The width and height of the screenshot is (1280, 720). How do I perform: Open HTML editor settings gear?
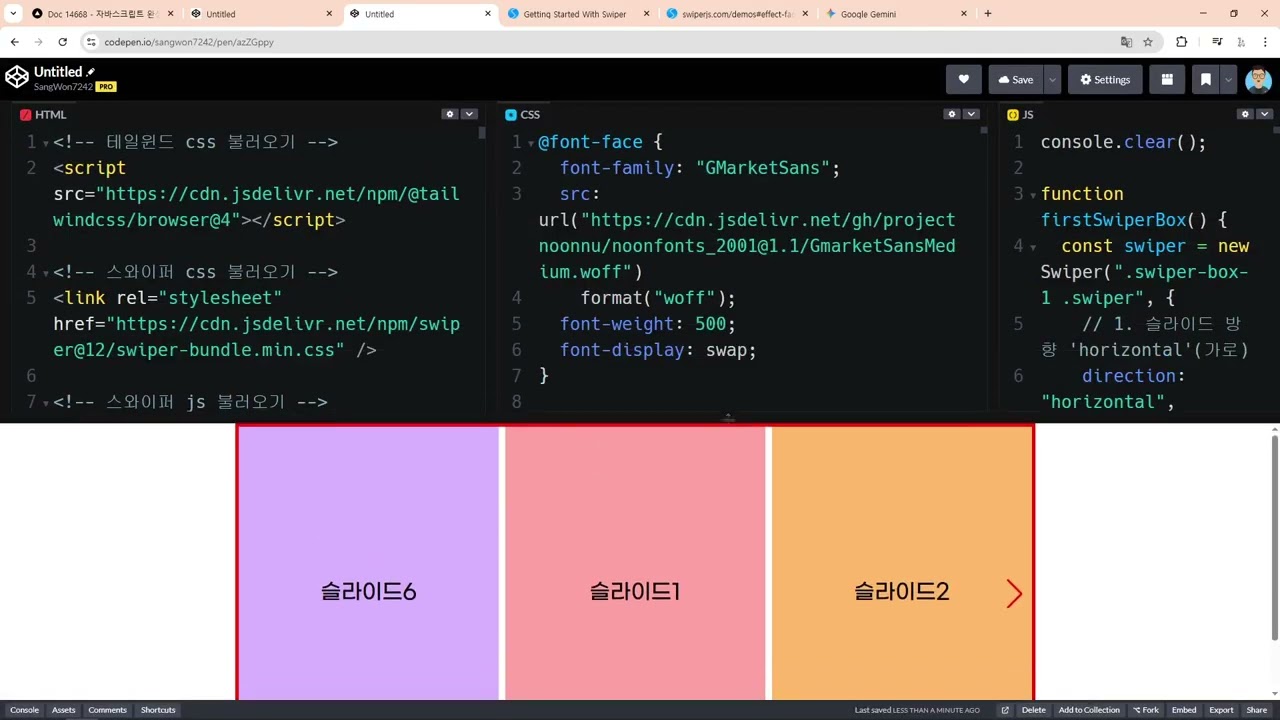pos(450,114)
